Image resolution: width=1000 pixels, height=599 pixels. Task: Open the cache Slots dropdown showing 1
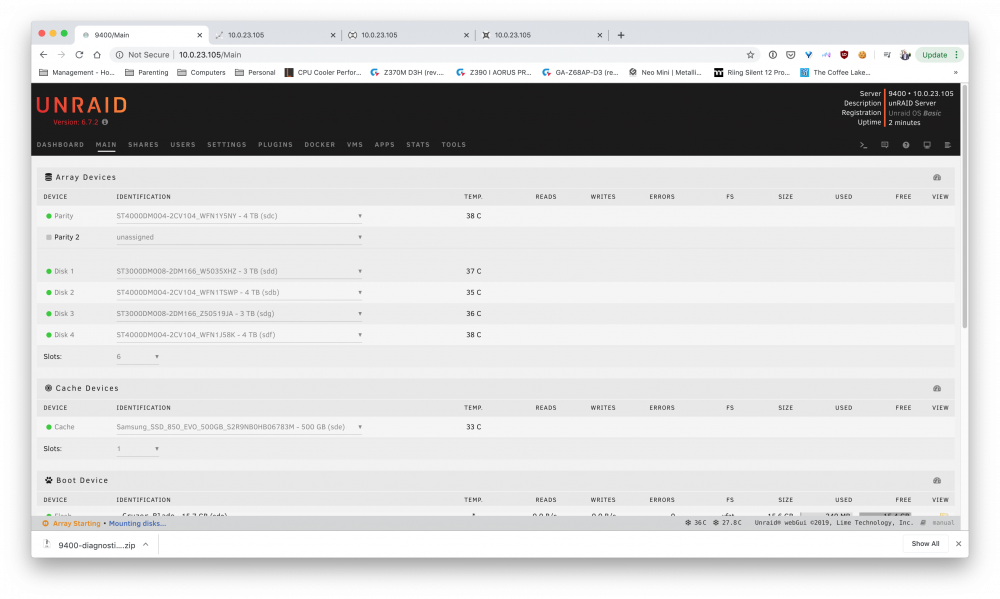(138, 448)
